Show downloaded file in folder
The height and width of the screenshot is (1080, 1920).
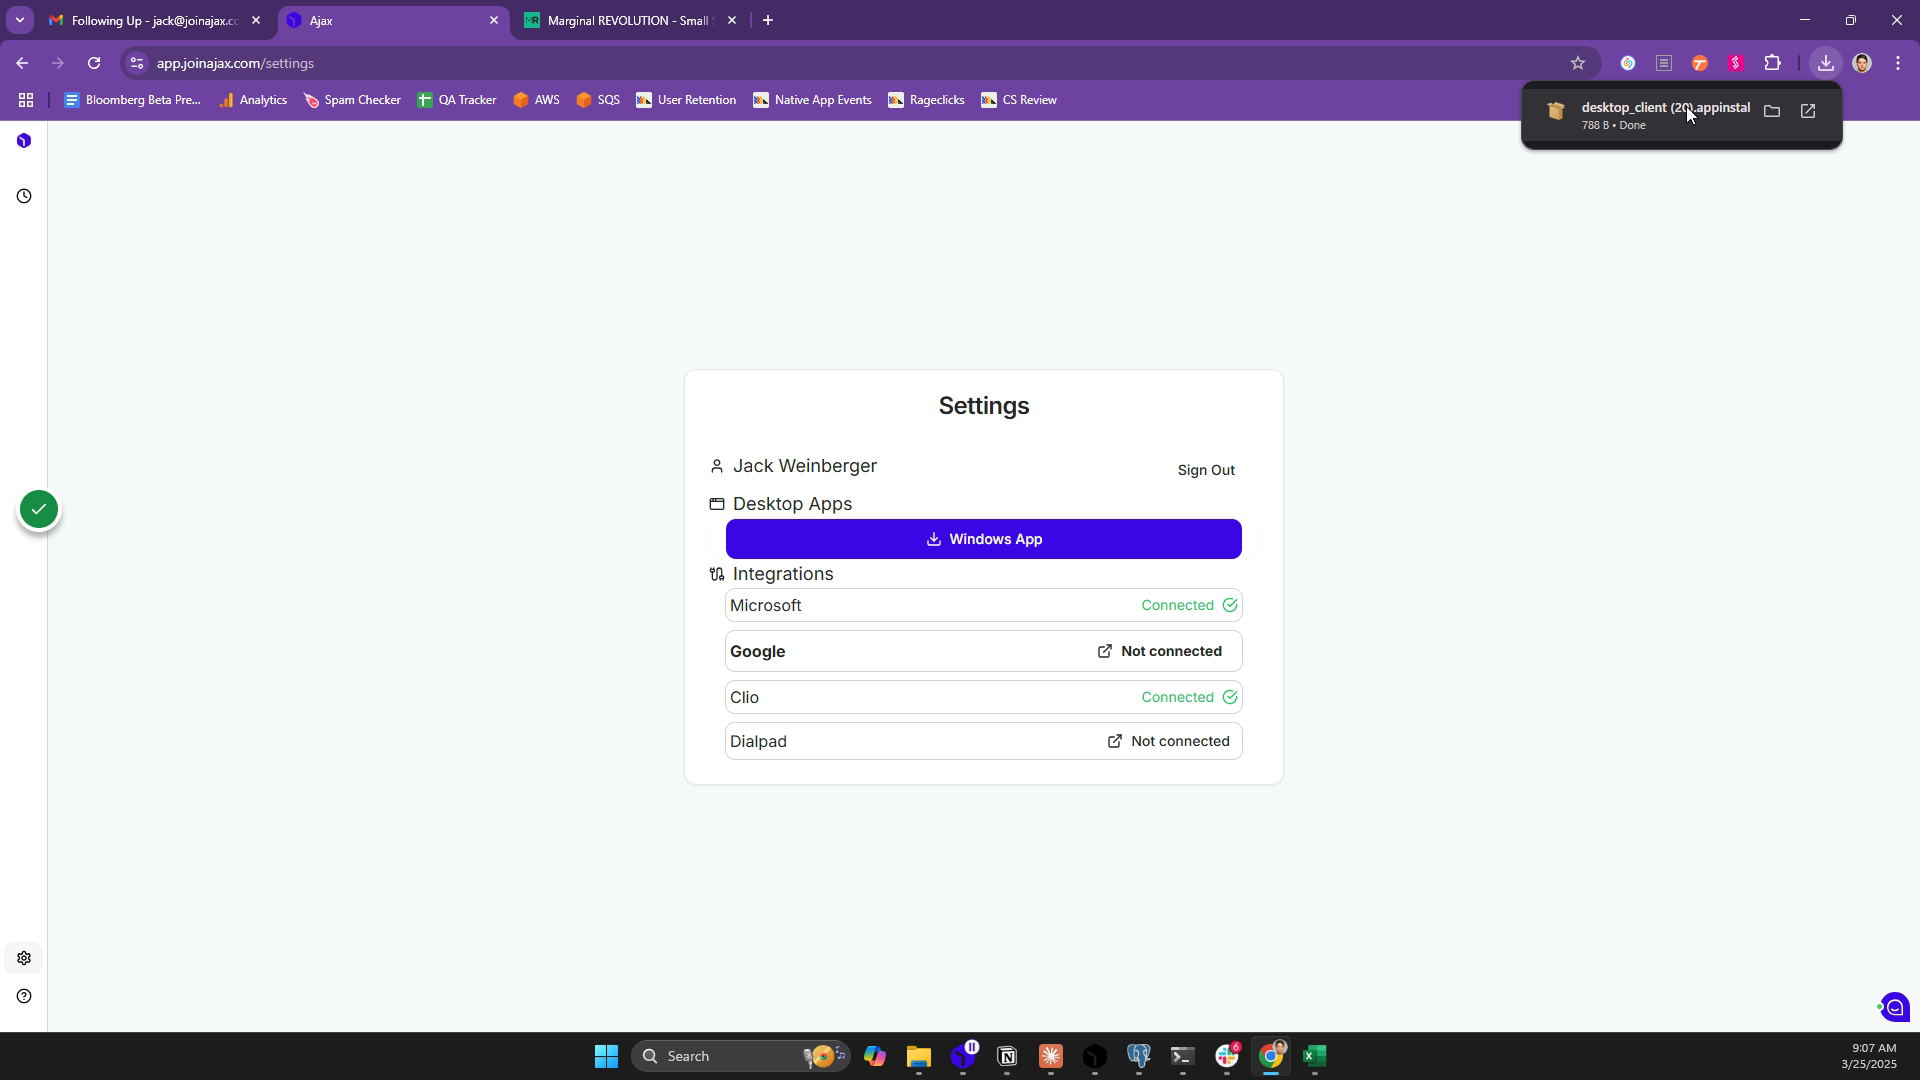click(x=1772, y=111)
